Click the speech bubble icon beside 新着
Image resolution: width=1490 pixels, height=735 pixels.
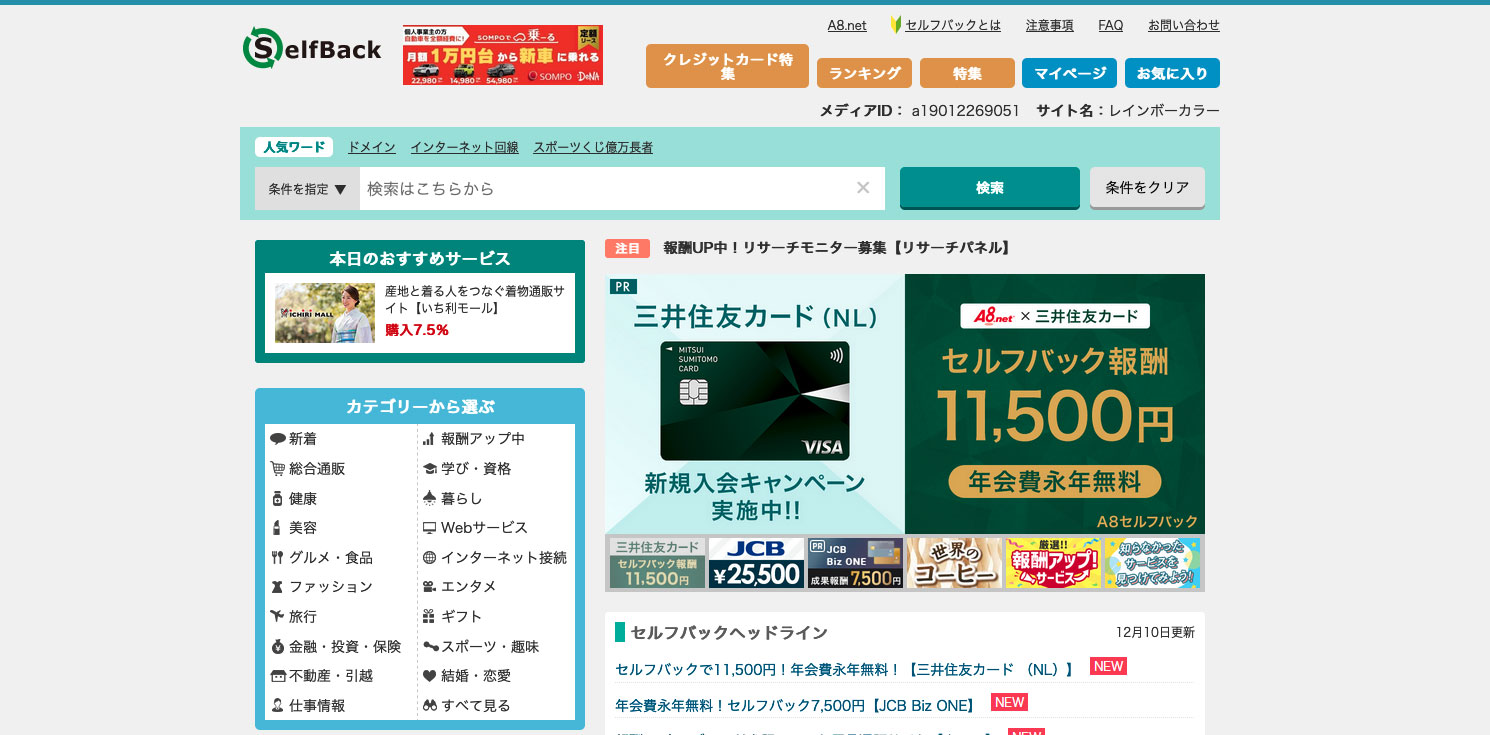pyautogui.click(x=277, y=439)
